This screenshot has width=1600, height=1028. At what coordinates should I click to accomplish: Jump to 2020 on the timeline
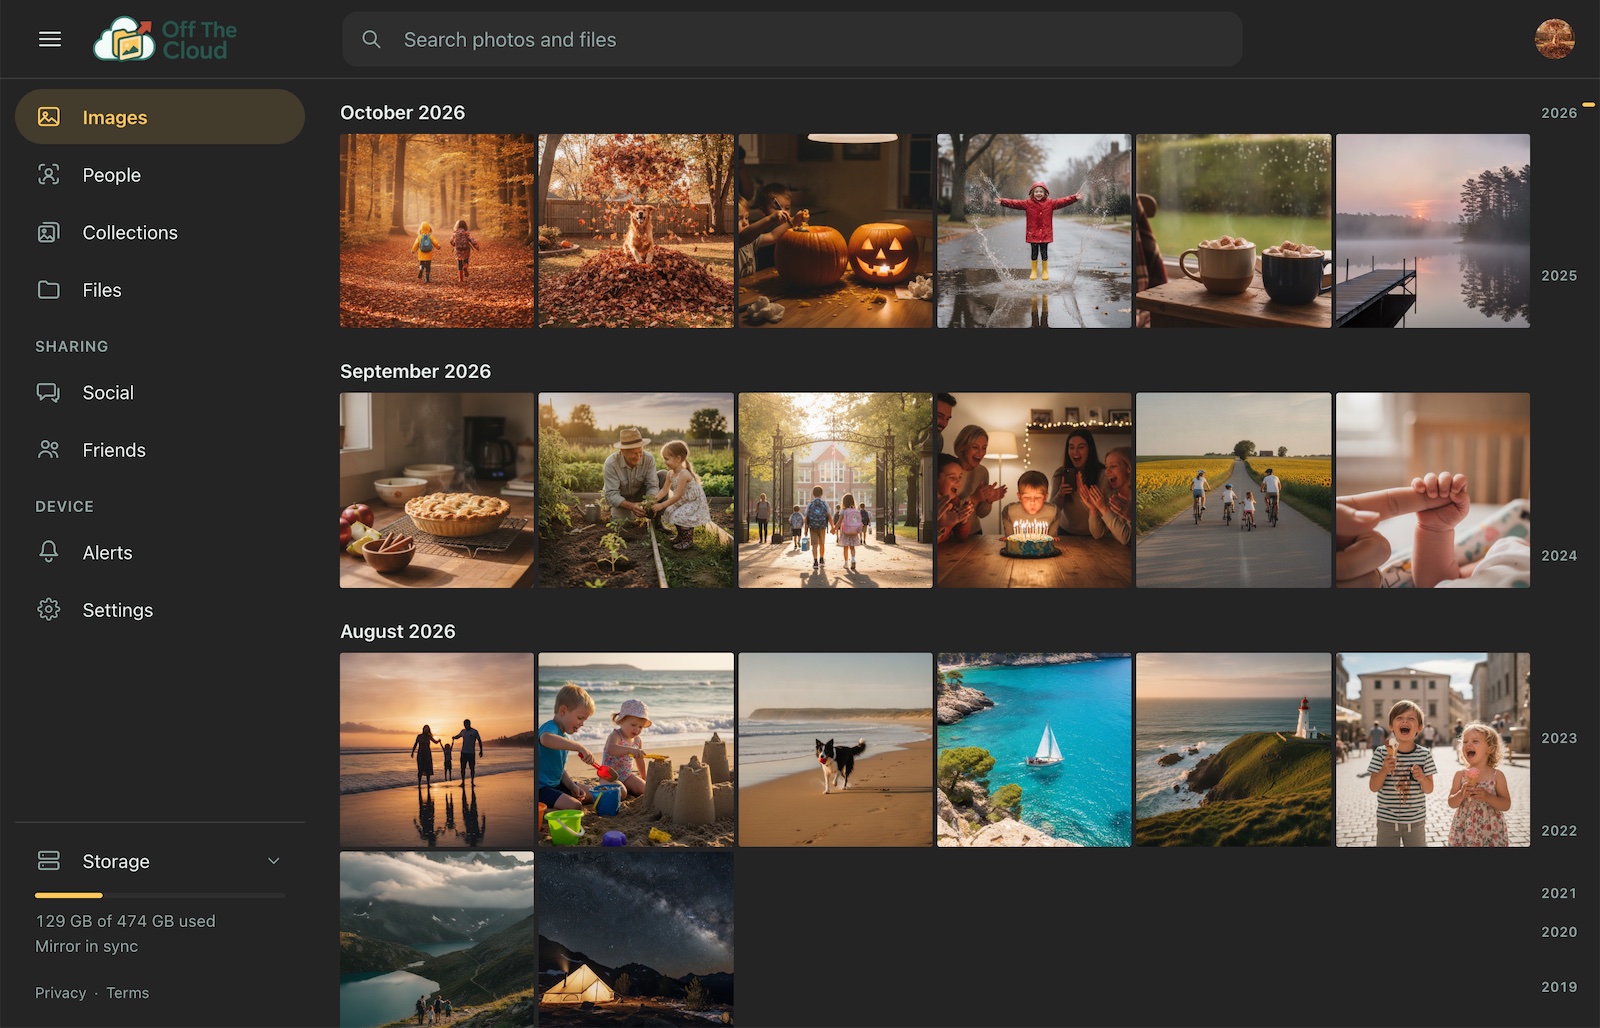point(1559,932)
